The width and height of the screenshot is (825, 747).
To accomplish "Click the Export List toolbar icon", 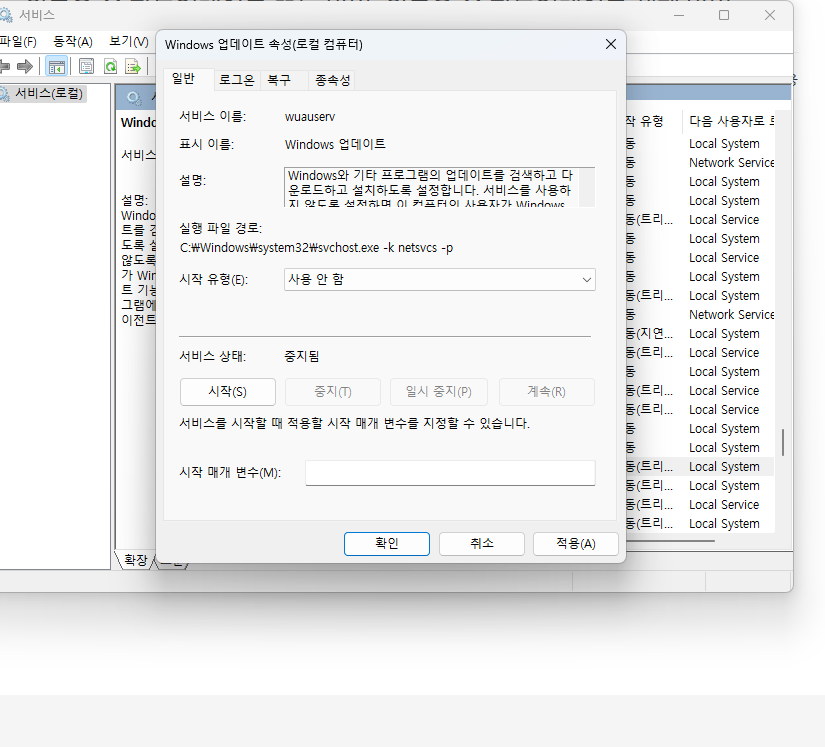I will [x=133, y=66].
